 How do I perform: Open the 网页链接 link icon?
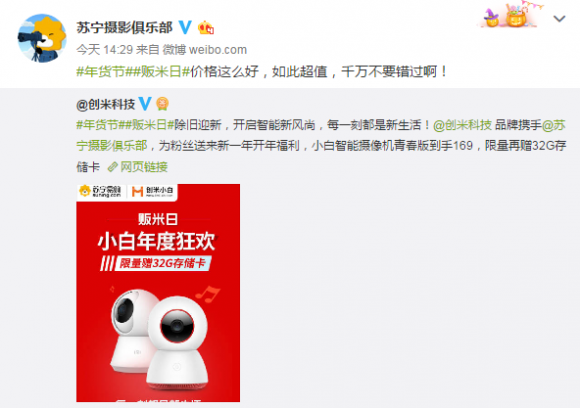point(112,167)
